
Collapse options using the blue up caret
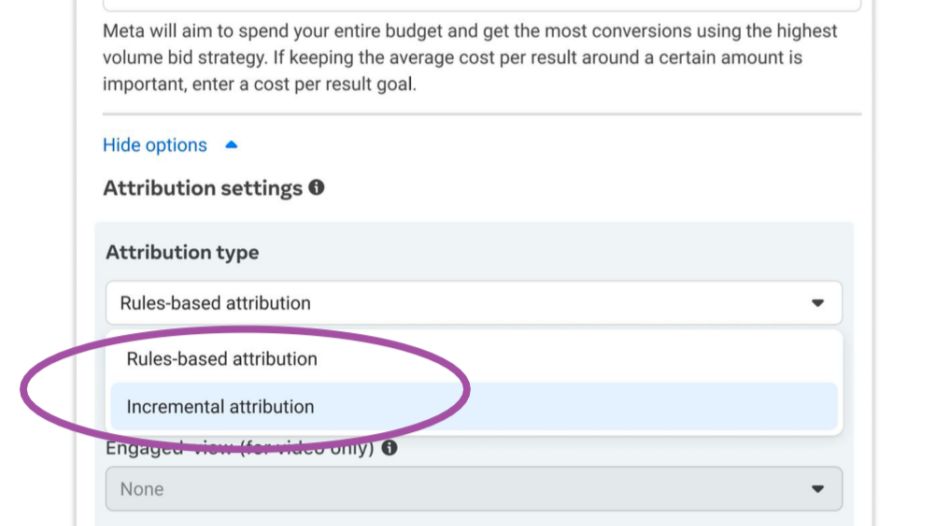[x=231, y=145]
